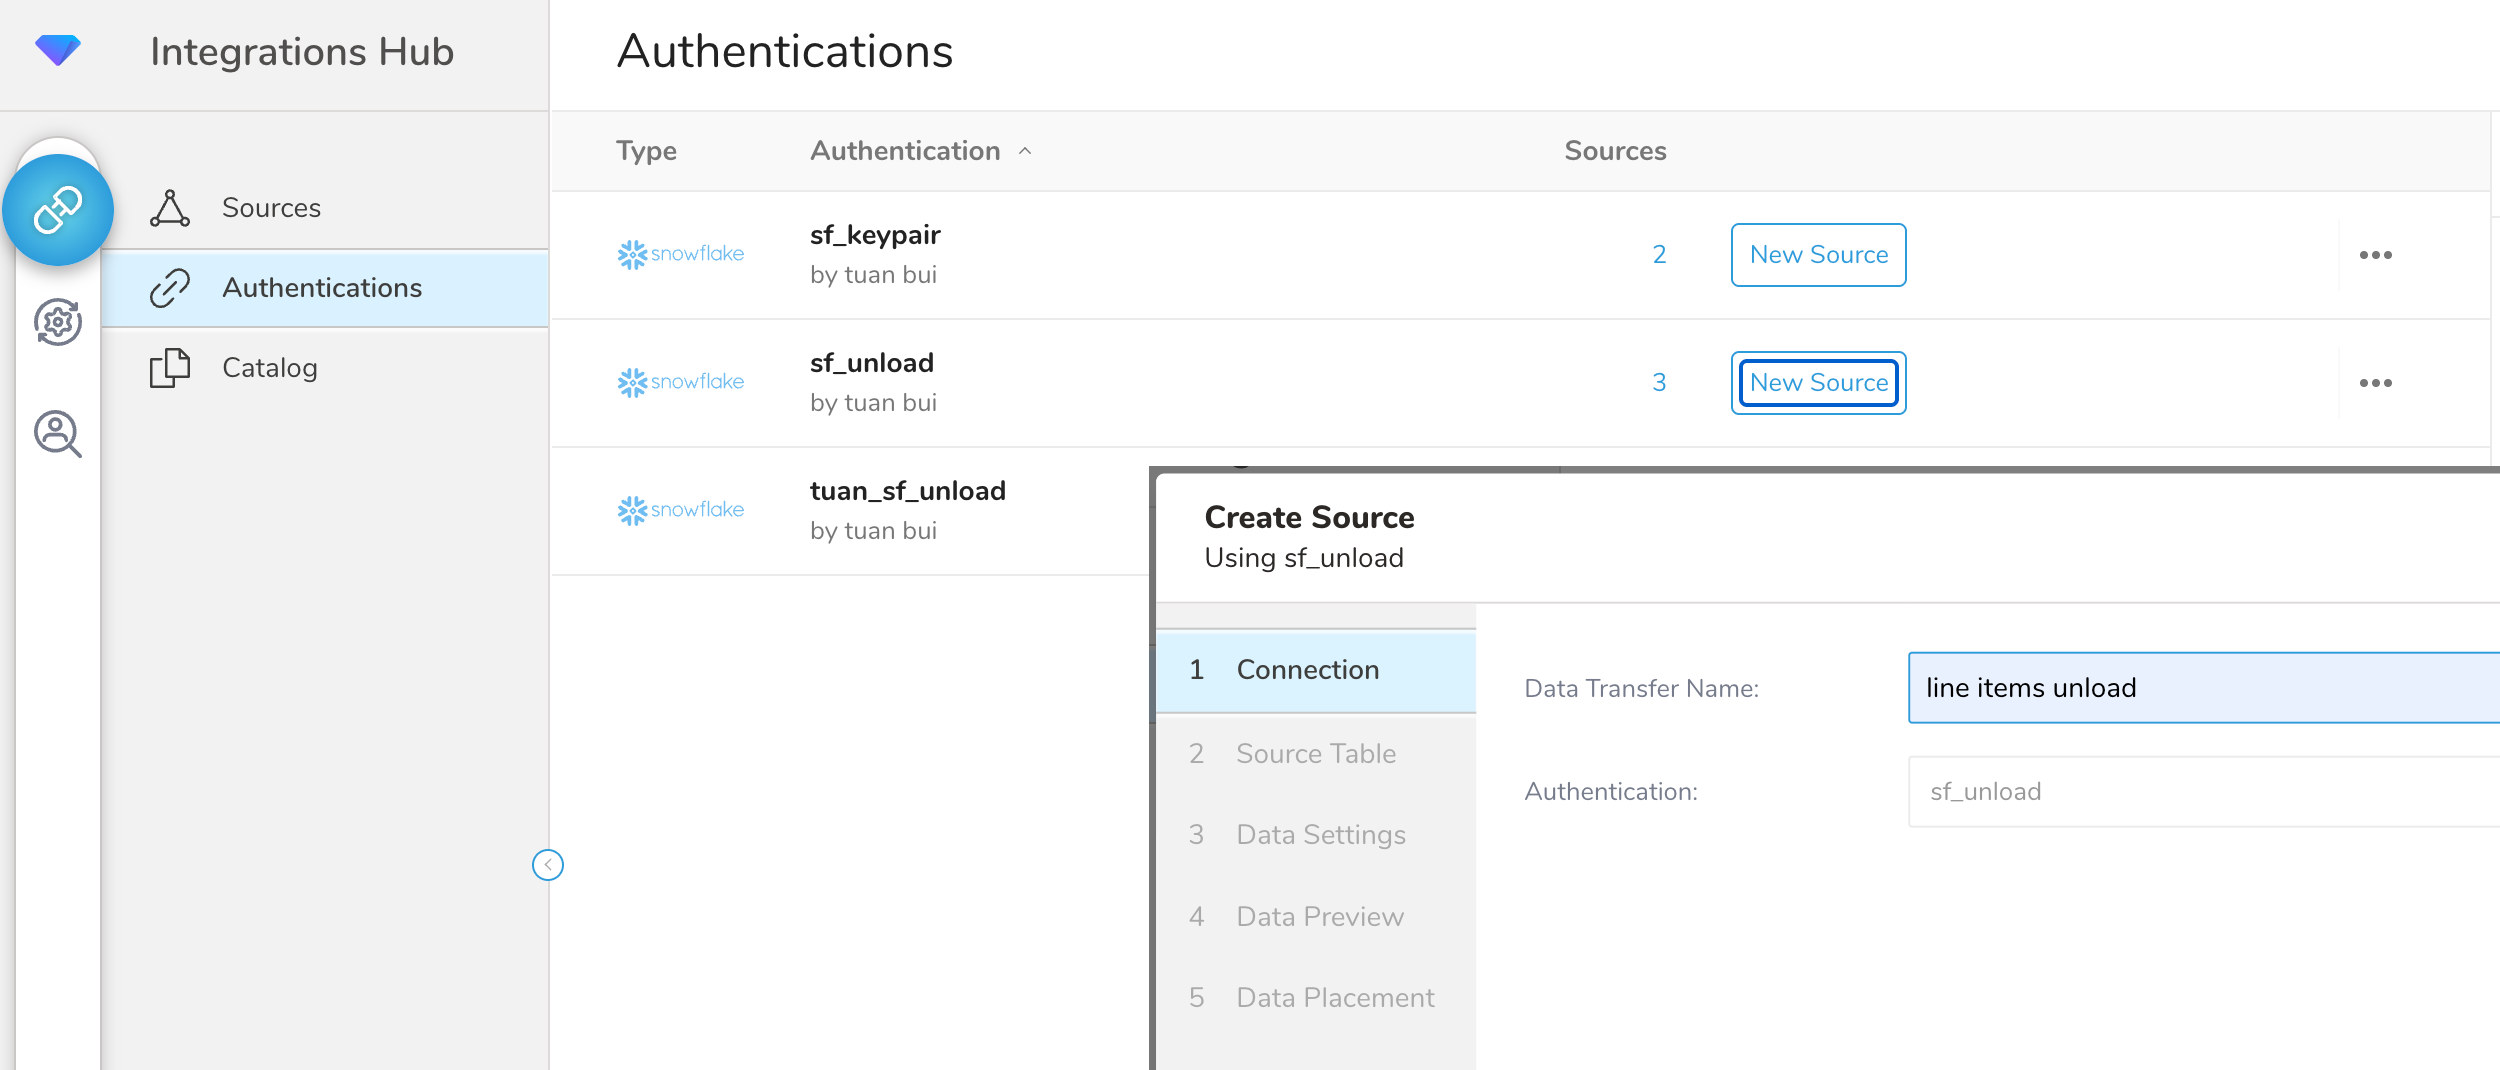Click New Source for sf_unload
The image size is (2500, 1070).
coord(1818,383)
